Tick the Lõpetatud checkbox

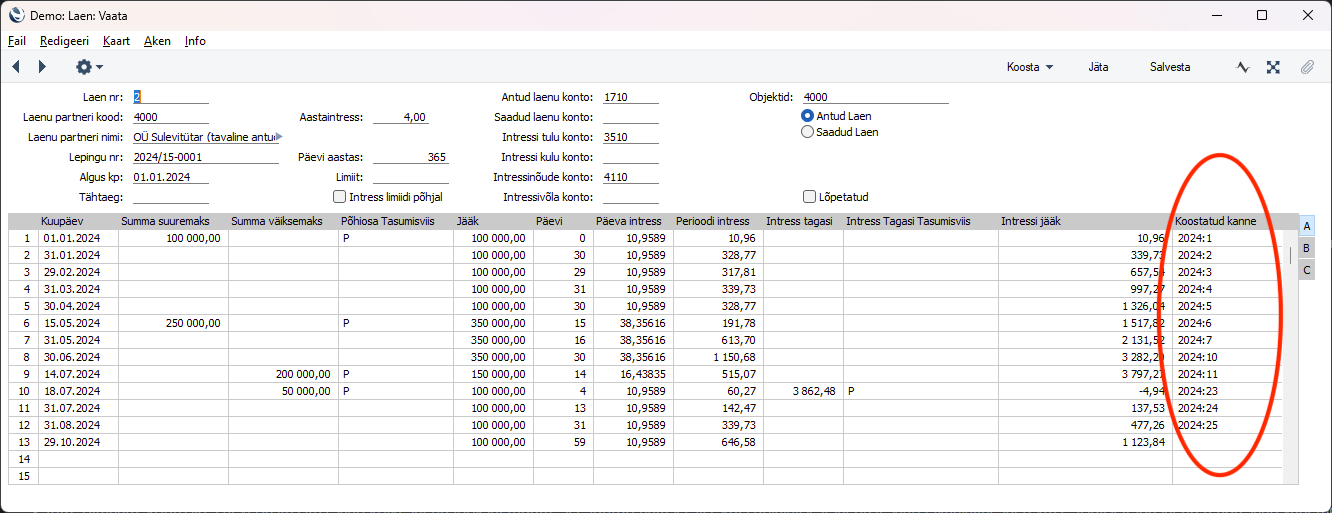click(810, 197)
